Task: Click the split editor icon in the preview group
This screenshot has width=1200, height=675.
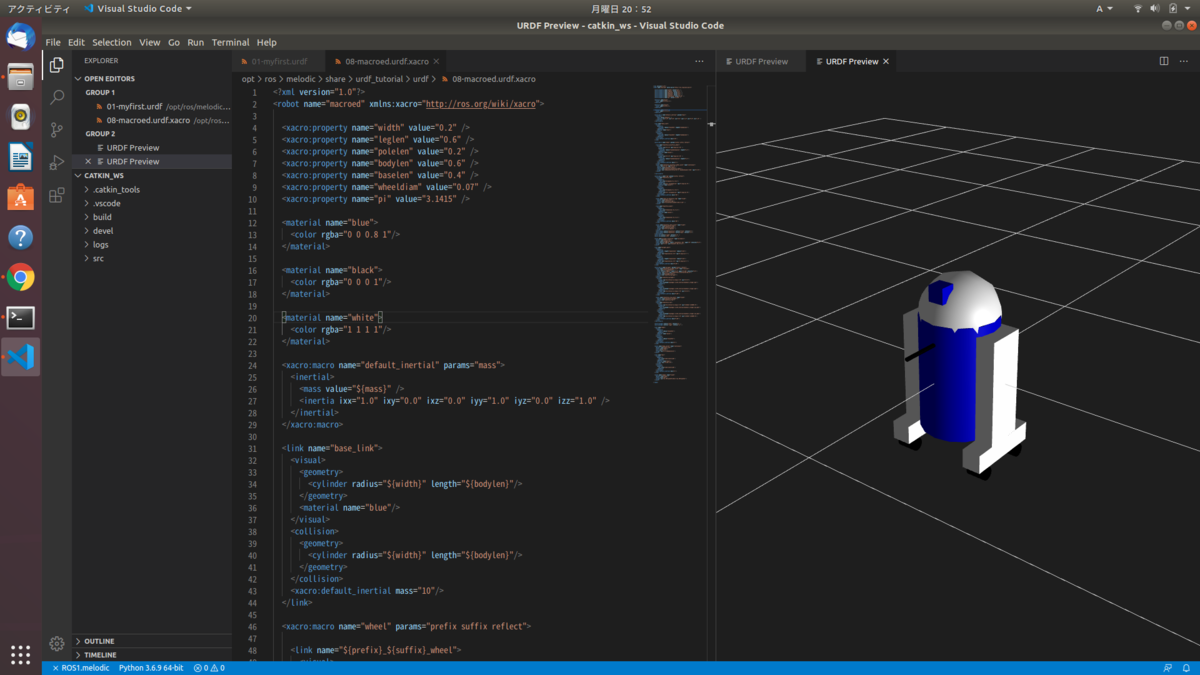Action: 1164,61
